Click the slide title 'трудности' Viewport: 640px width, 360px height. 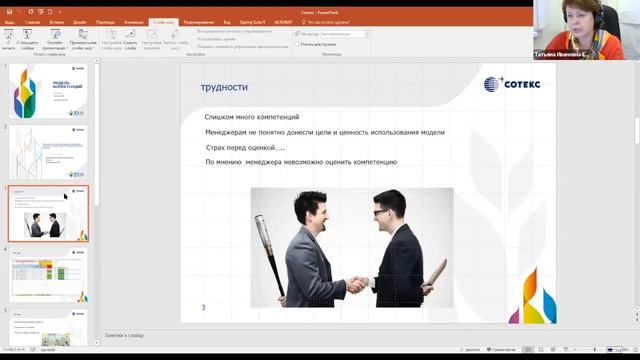coord(224,87)
